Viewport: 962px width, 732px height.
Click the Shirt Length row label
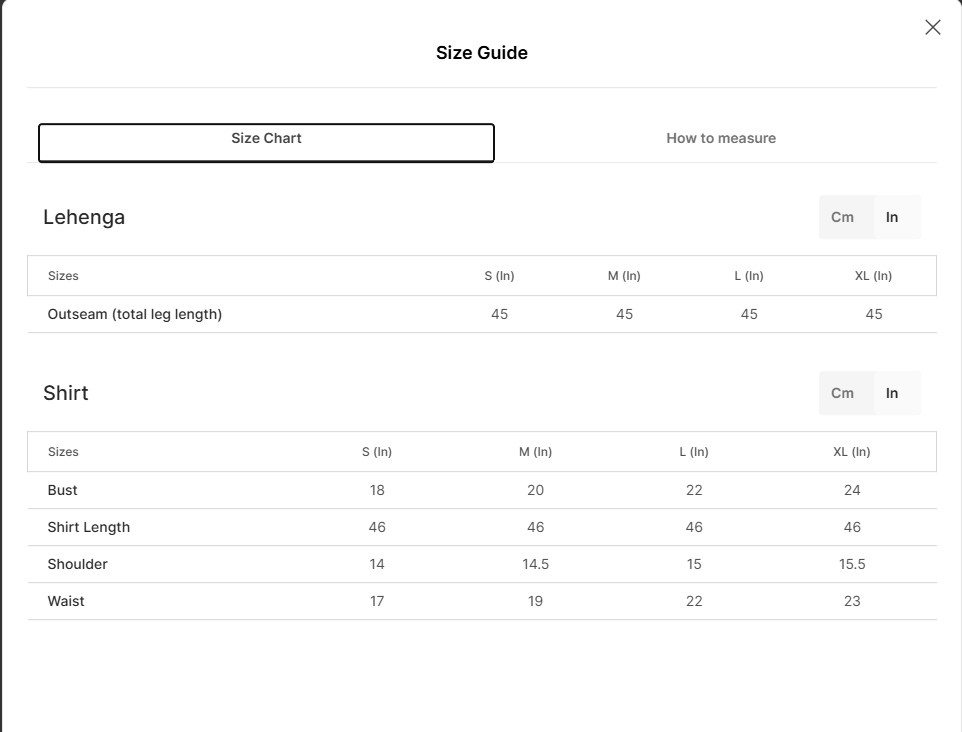pos(89,527)
